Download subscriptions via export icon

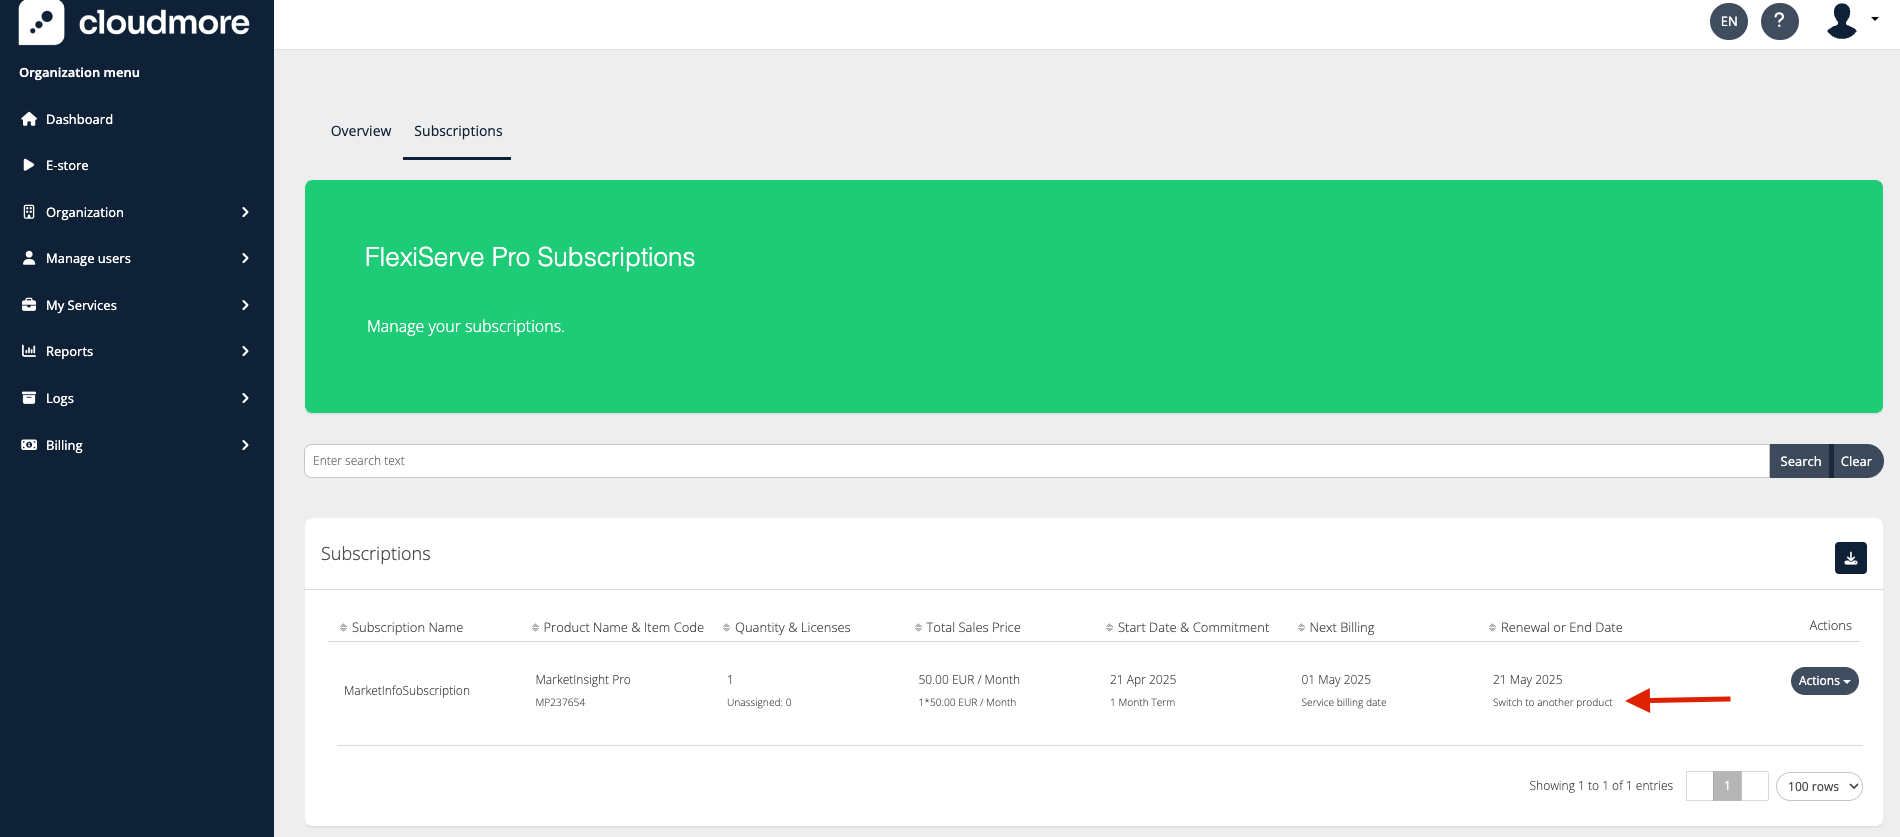[1850, 558]
